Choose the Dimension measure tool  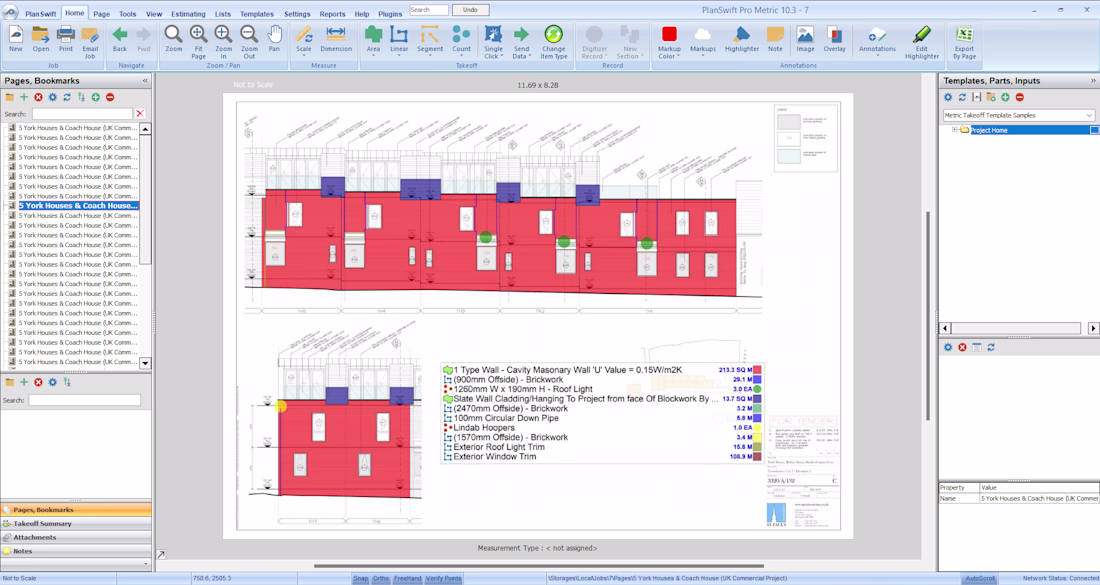click(336, 38)
